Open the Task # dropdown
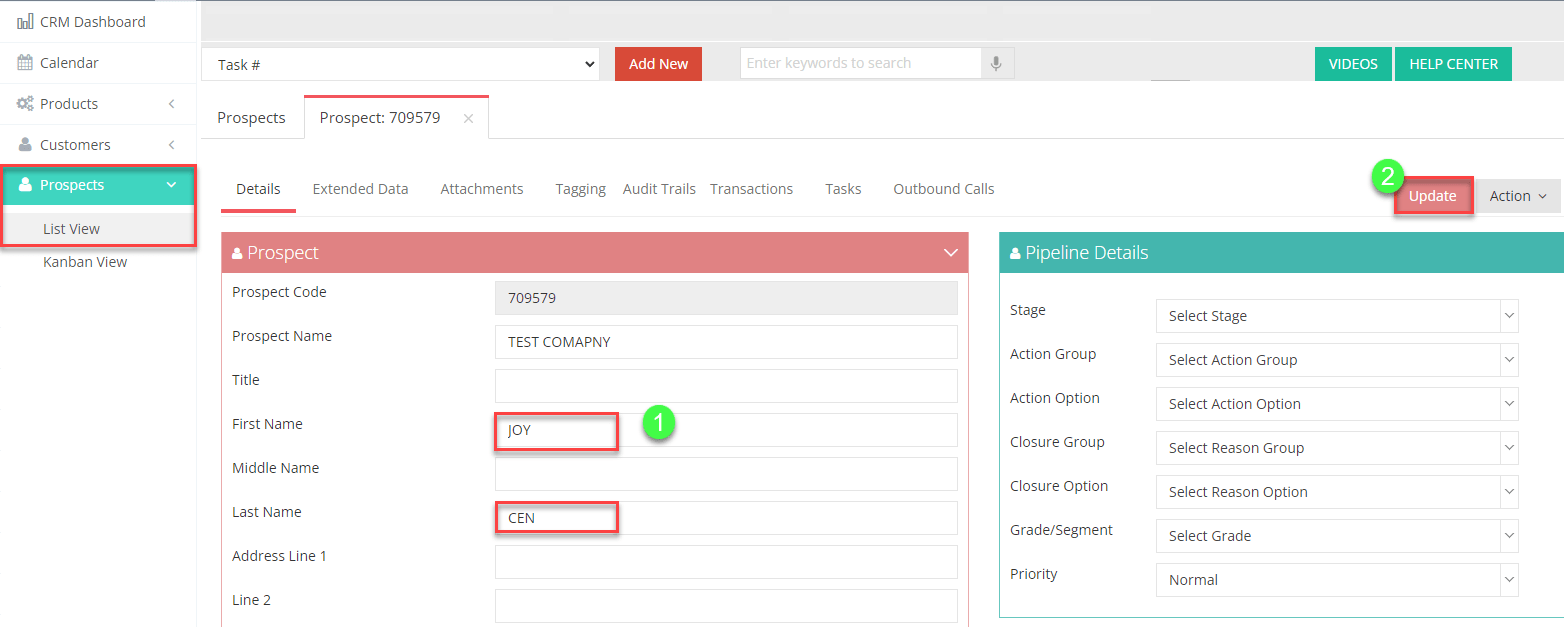Screen dimensions: 1564x627 [400, 64]
